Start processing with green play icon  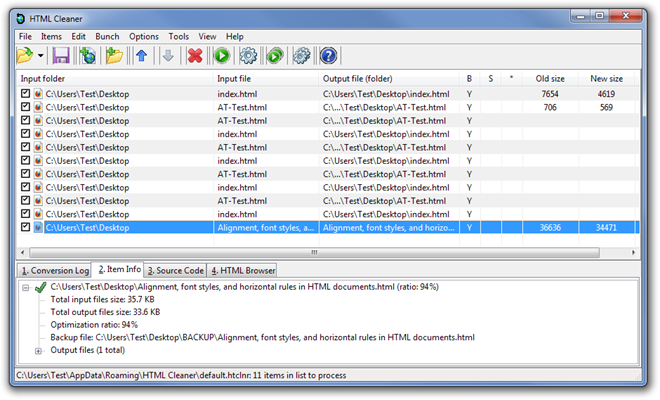pyautogui.click(x=222, y=56)
